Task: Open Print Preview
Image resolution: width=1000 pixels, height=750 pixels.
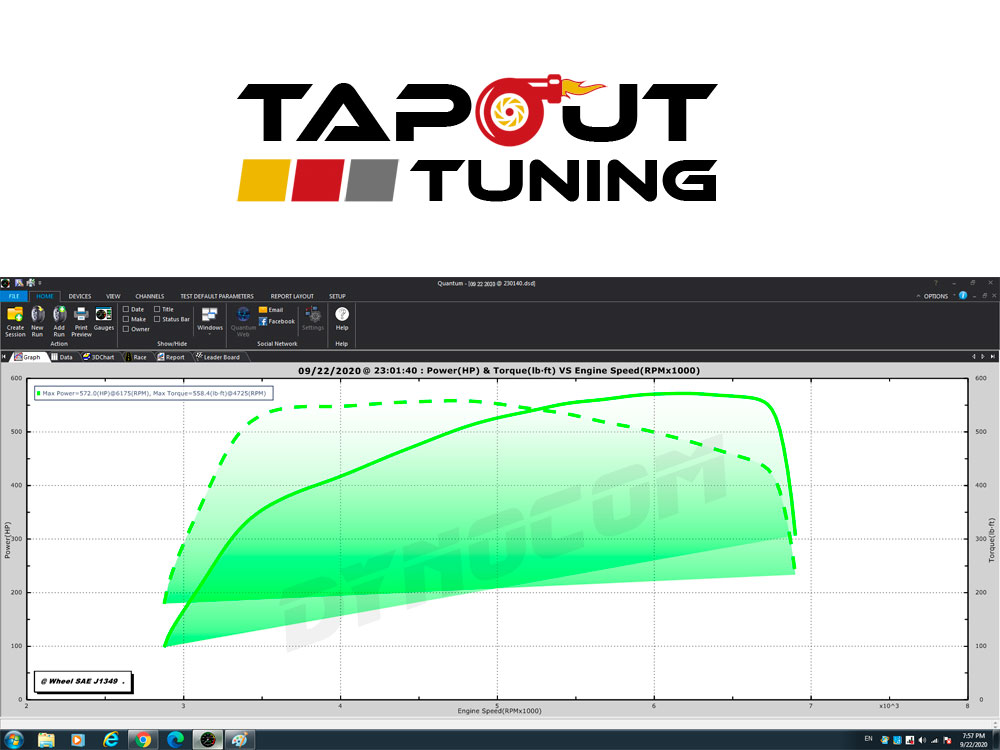Action: click(x=81, y=321)
